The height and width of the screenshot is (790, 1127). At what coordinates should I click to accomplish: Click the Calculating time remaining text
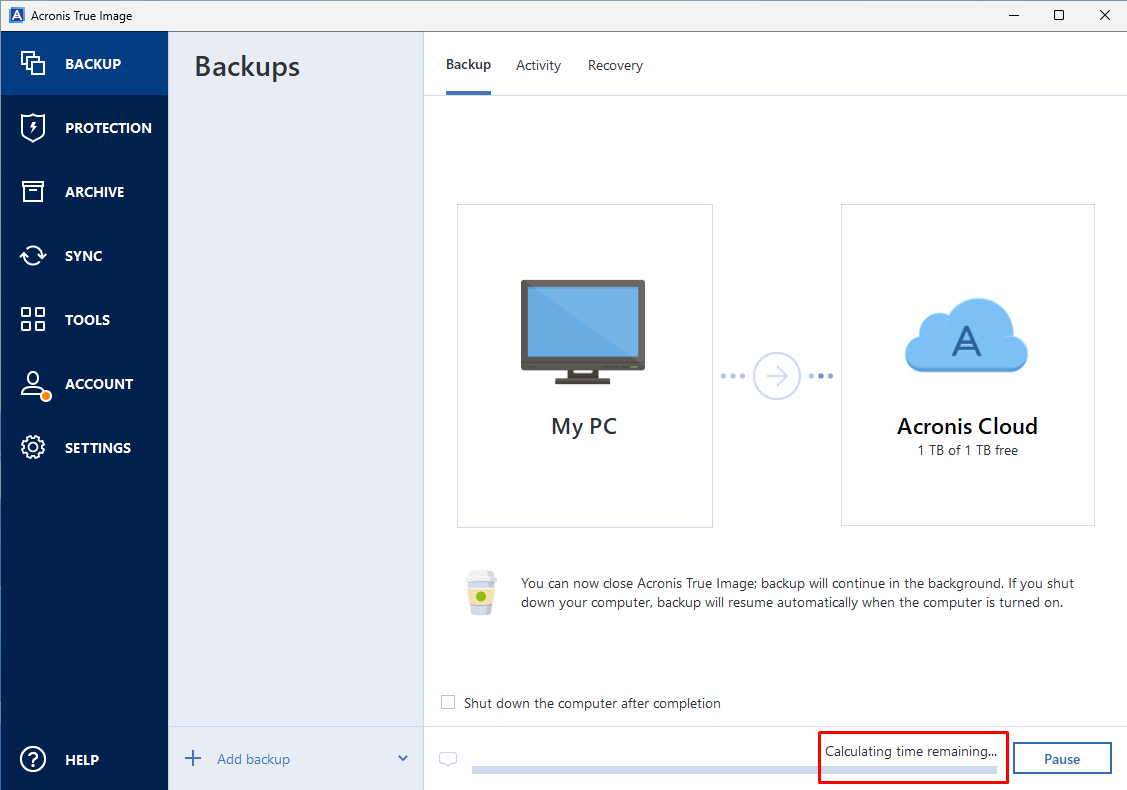[911, 751]
